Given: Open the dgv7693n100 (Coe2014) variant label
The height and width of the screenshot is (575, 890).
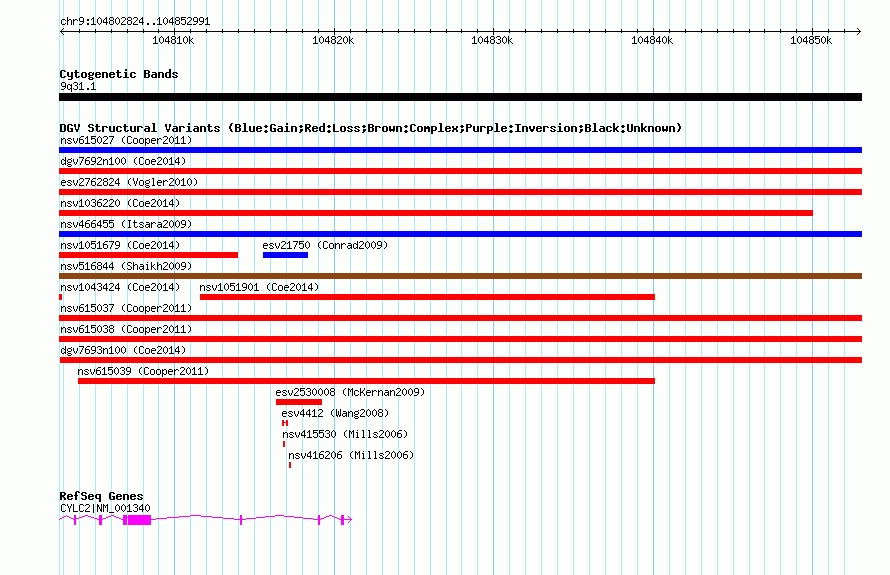Looking at the screenshot, I should click(123, 350).
